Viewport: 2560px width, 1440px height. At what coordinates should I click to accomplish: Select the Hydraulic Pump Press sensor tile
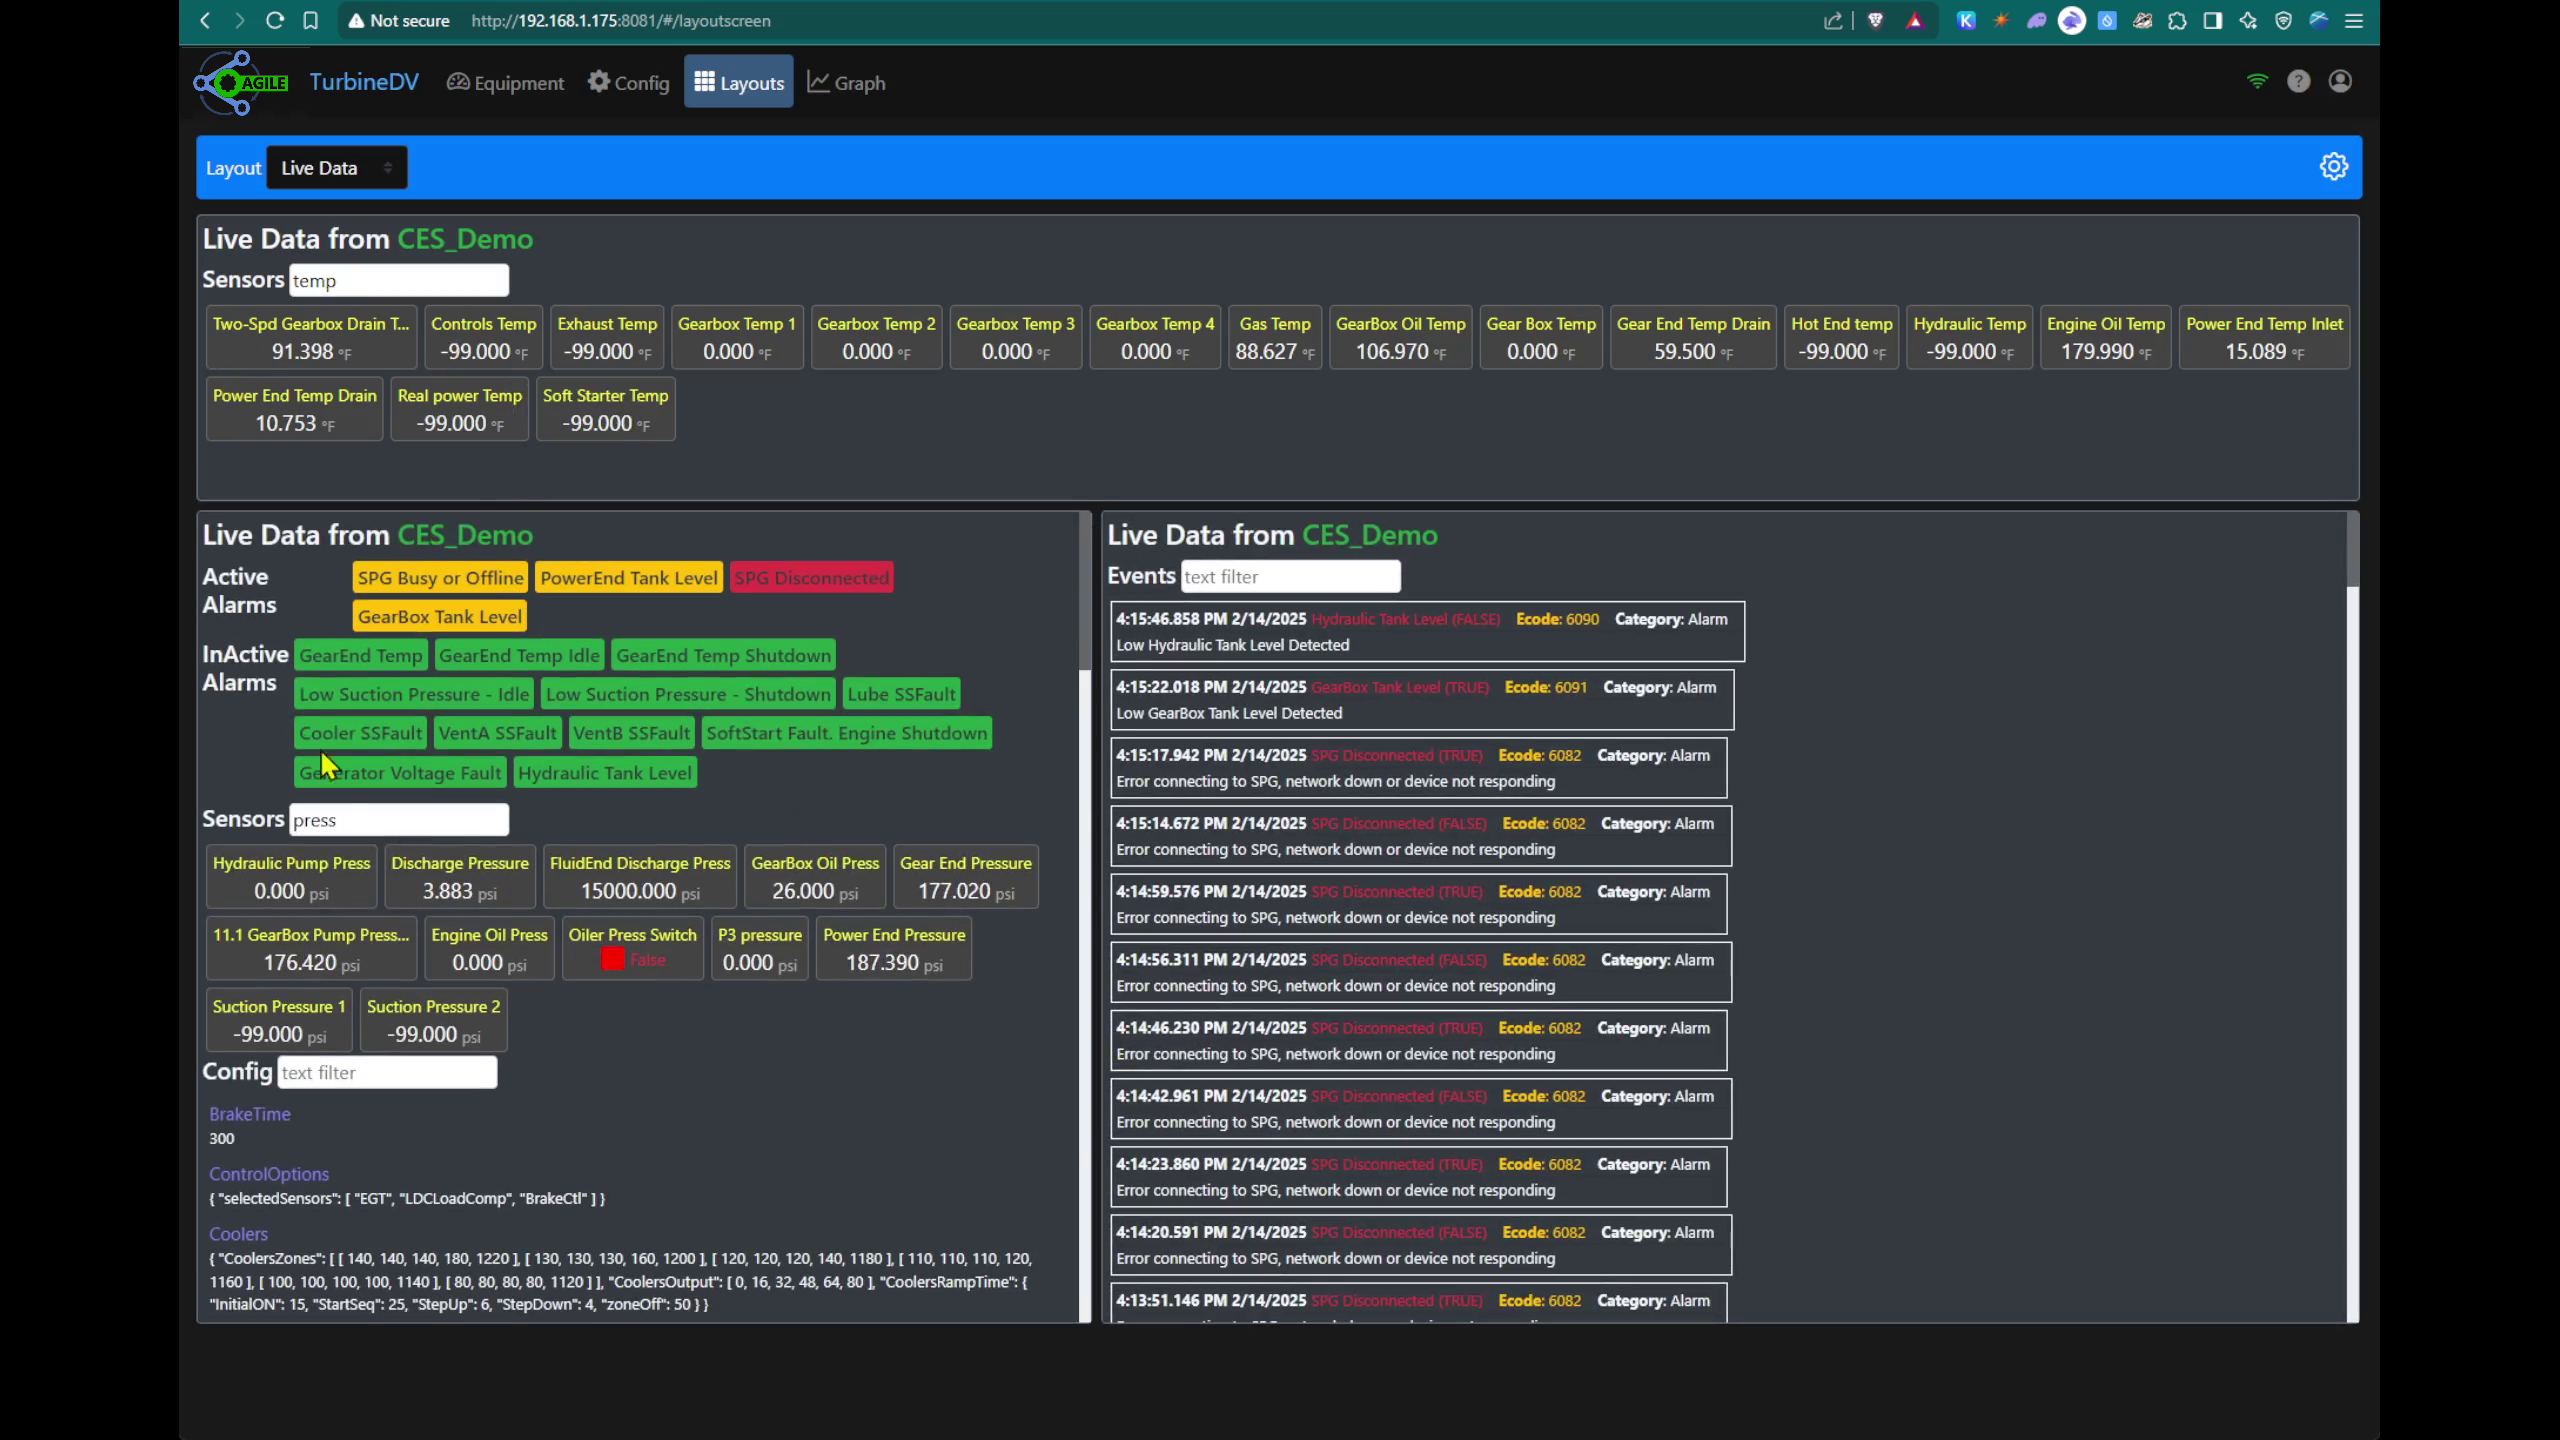(290, 877)
